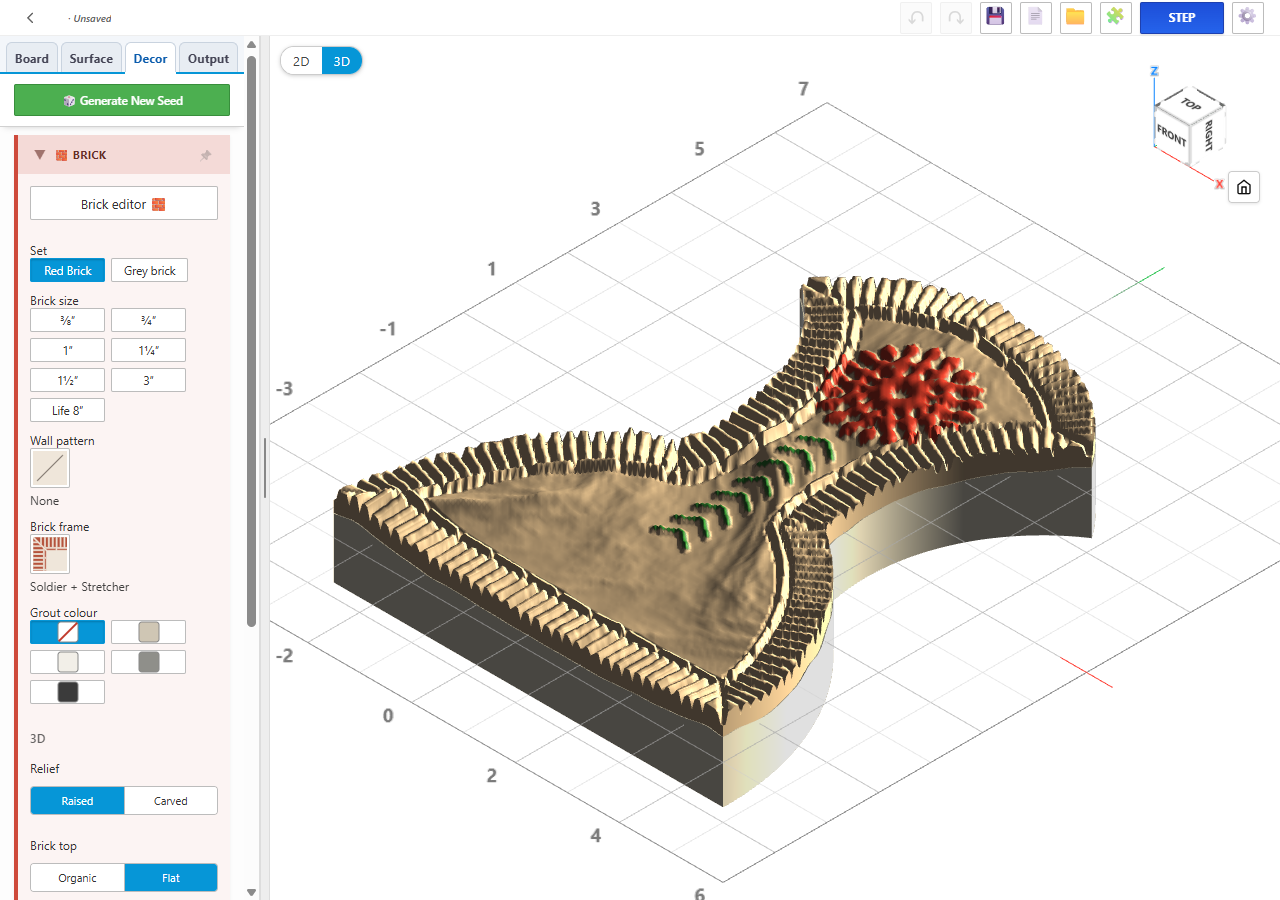Click the blue STEP button

(1182, 18)
